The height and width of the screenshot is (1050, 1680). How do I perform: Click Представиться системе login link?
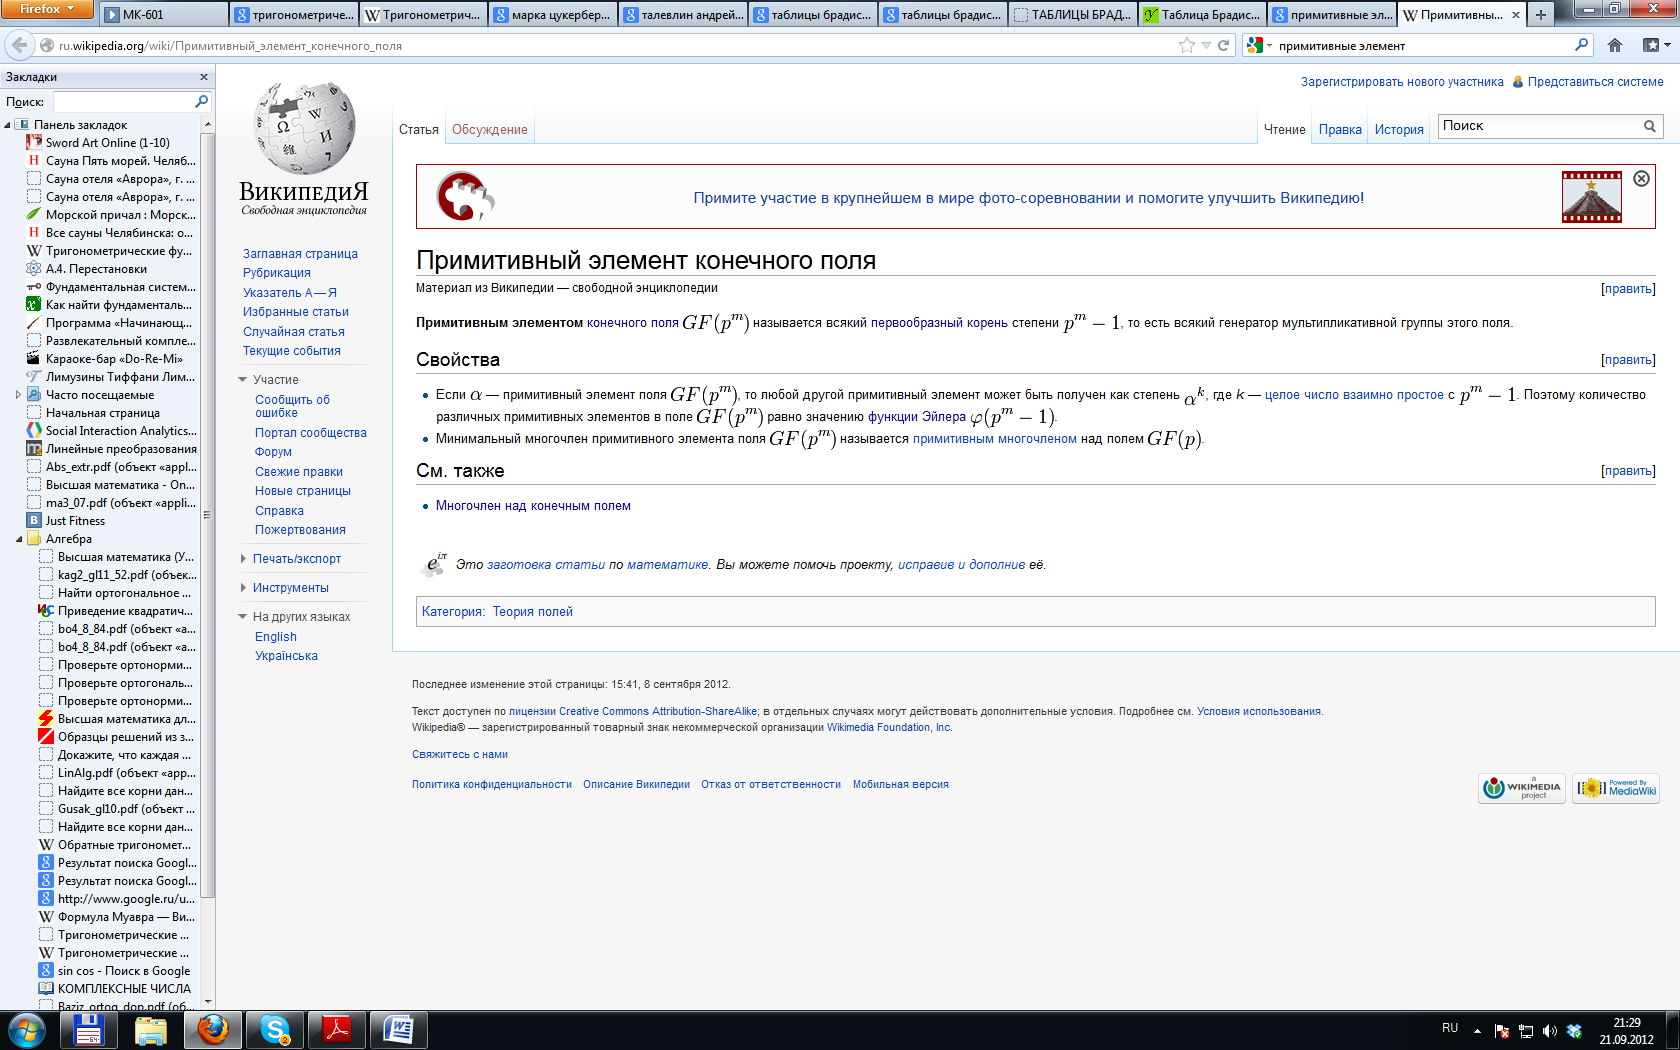click(x=1595, y=82)
